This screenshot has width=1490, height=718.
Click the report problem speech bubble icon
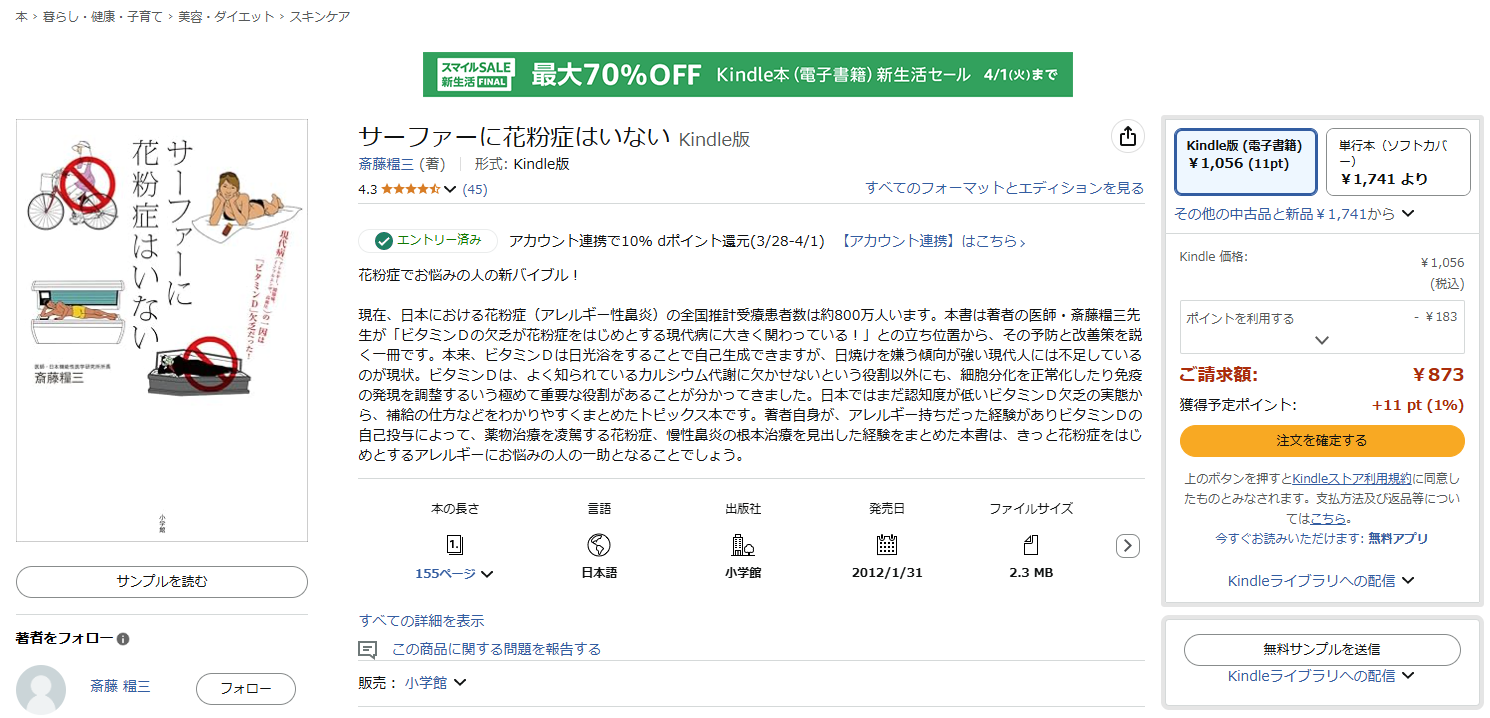[368, 650]
